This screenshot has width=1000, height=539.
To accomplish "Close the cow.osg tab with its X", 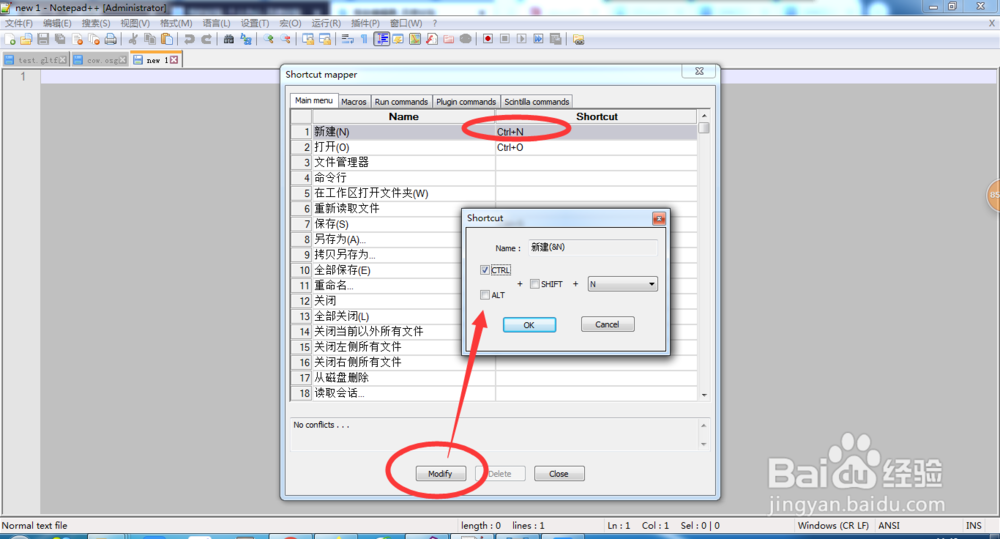I will (122, 60).
